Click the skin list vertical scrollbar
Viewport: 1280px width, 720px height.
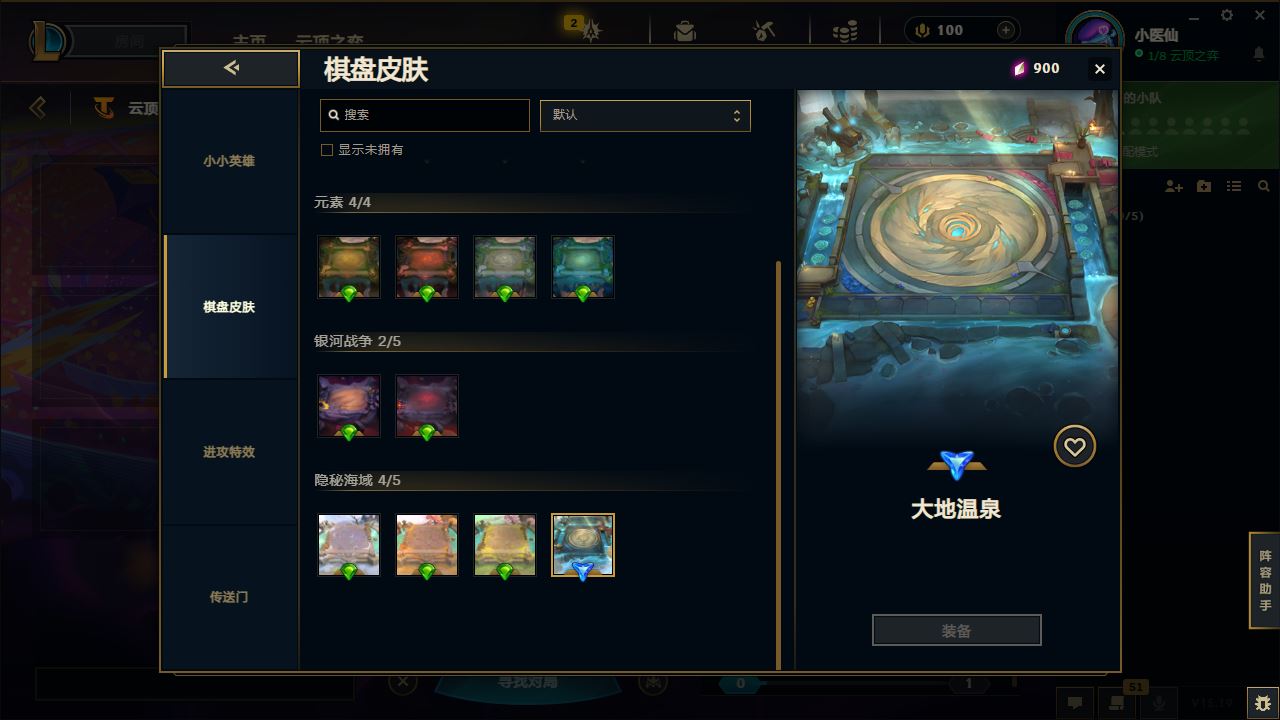[x=778, y=465]
